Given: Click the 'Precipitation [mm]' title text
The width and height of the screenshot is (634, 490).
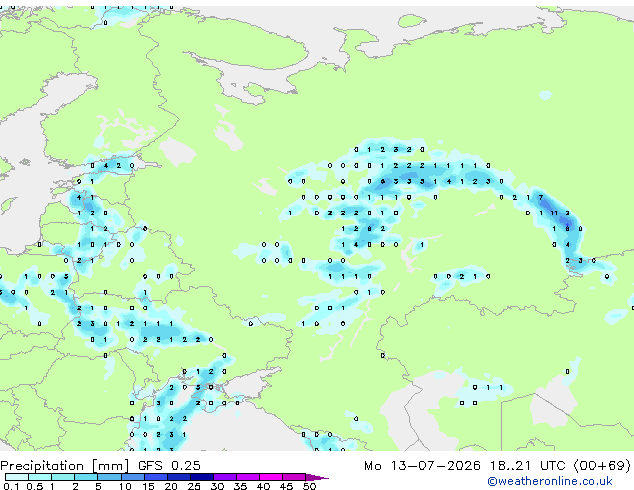Looking at the screenshot, I should [x=64, y=466].
